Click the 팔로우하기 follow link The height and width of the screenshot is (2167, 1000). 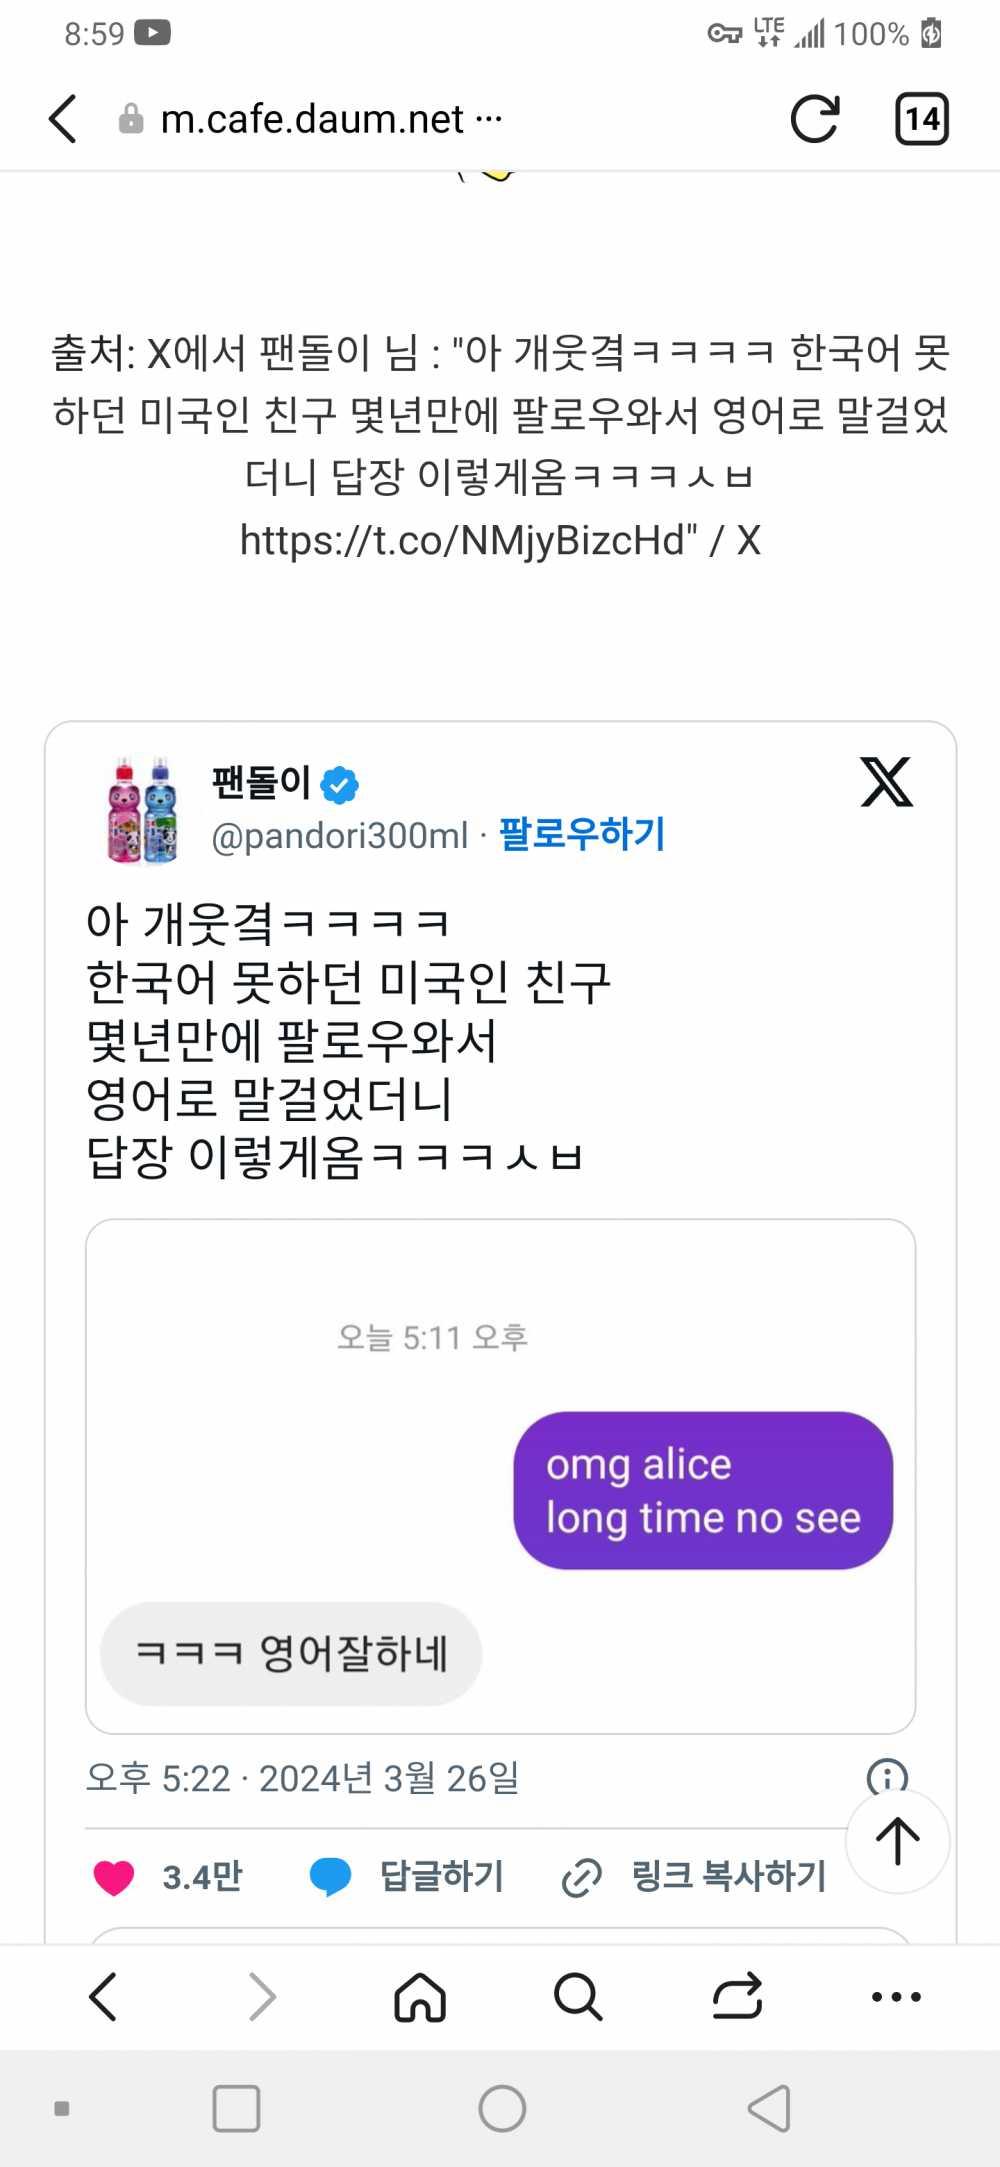tap(582, 834)
